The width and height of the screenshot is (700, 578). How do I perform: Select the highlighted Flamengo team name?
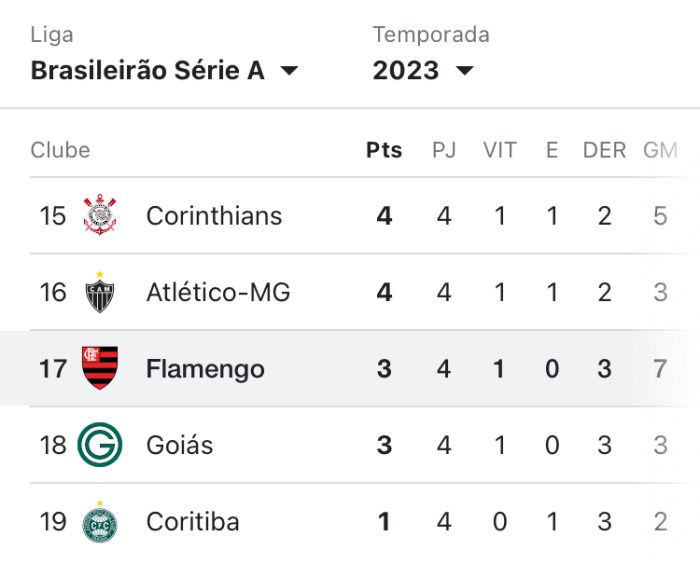(205, 369)
